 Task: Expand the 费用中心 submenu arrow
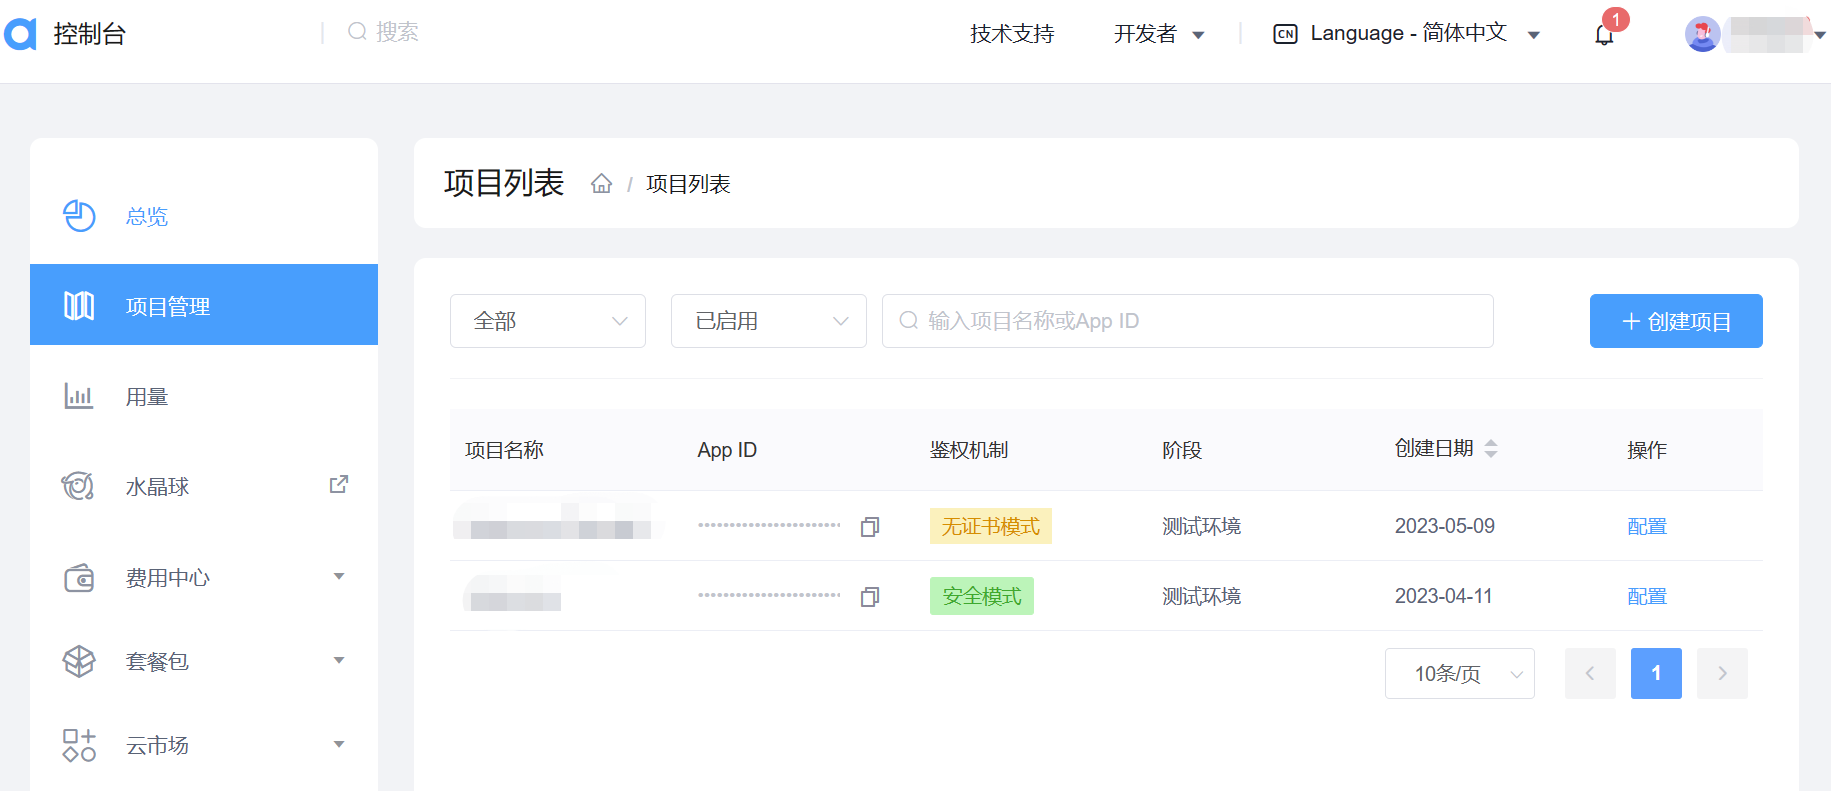(339, 576)
